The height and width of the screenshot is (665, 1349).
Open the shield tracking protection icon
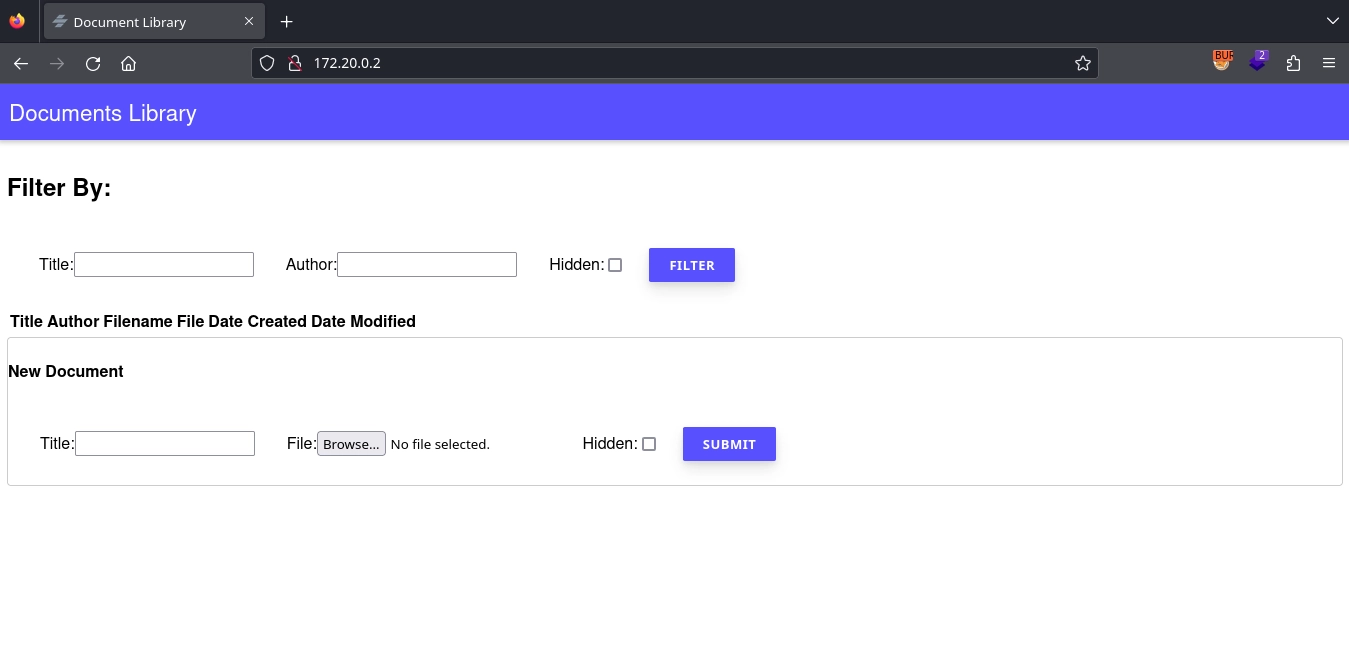coord(267,63)
